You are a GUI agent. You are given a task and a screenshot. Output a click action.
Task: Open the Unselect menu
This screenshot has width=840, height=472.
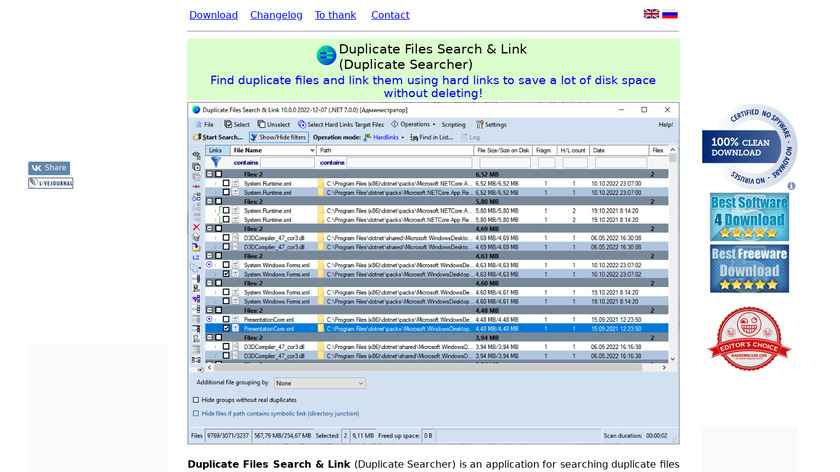tap(274, 124)
